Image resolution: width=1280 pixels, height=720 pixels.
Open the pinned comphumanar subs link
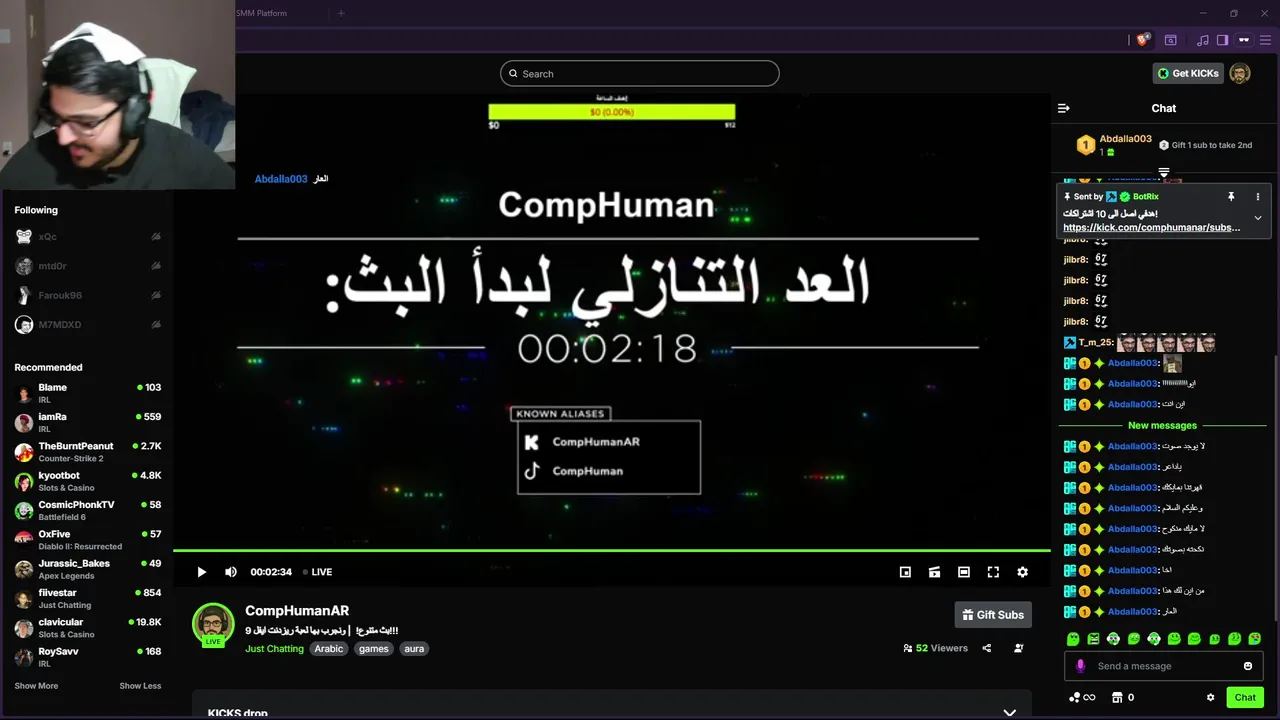click(1151, 228)
